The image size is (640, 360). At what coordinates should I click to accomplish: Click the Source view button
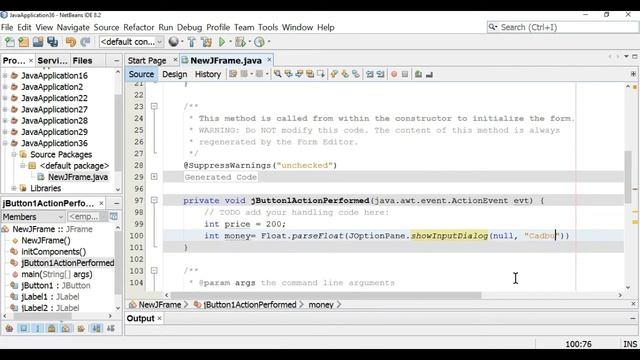pos(141,74)
